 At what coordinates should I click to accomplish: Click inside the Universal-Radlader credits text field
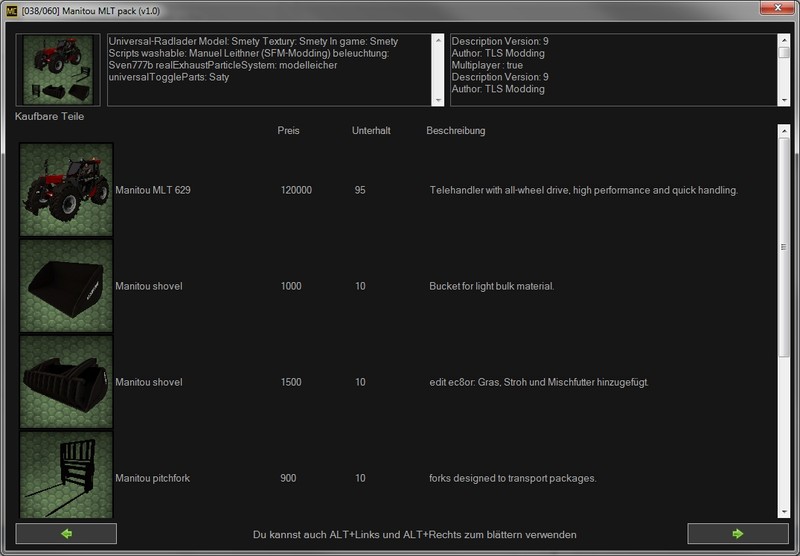(x=270, y=70)
